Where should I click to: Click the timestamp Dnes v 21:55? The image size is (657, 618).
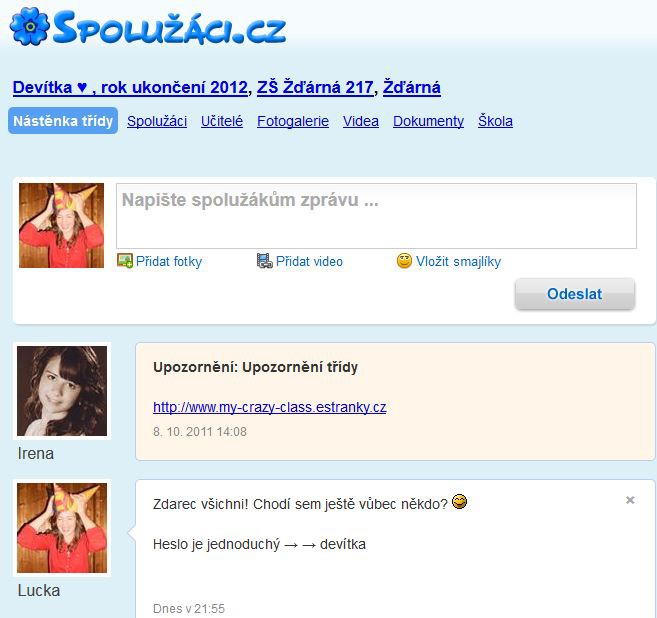tap(189, 608)
